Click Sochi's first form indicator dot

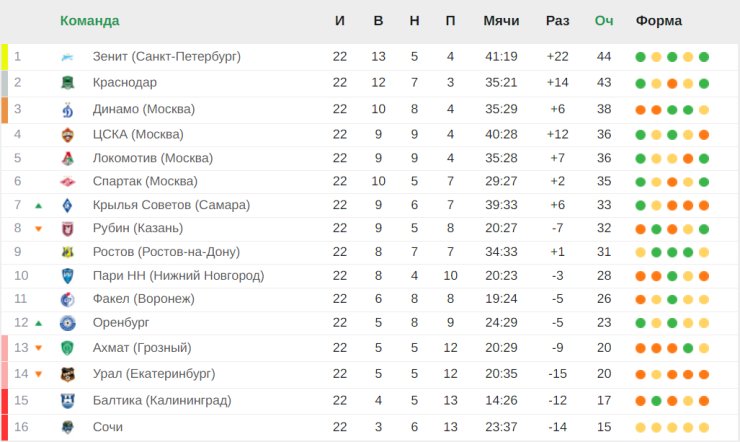pos(640,427)
